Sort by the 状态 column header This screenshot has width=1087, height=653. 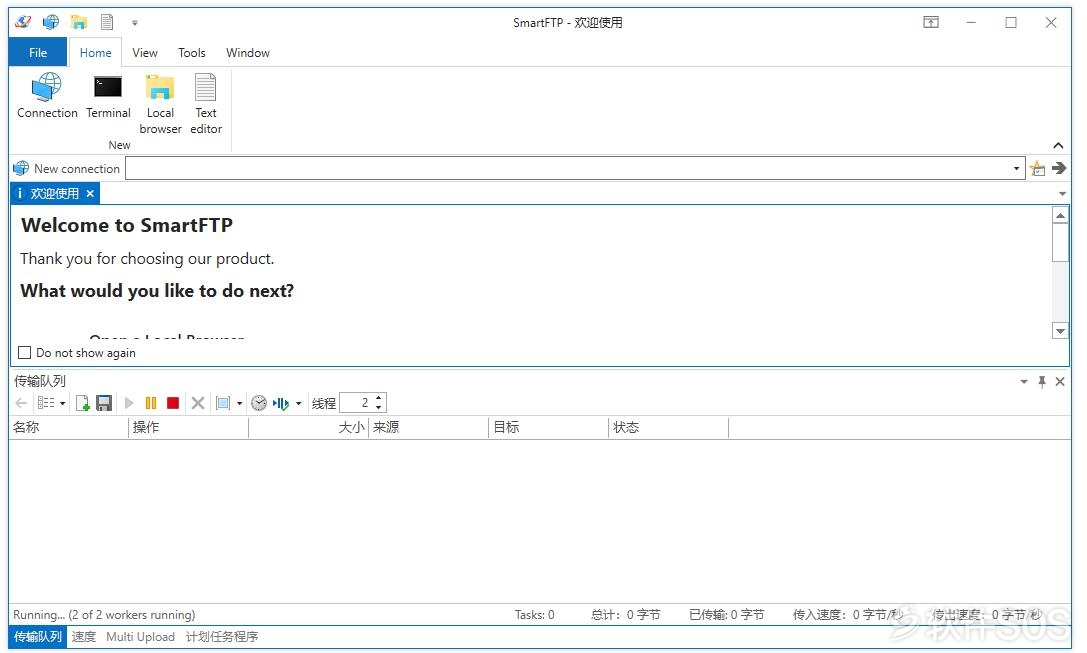point(669,427)
